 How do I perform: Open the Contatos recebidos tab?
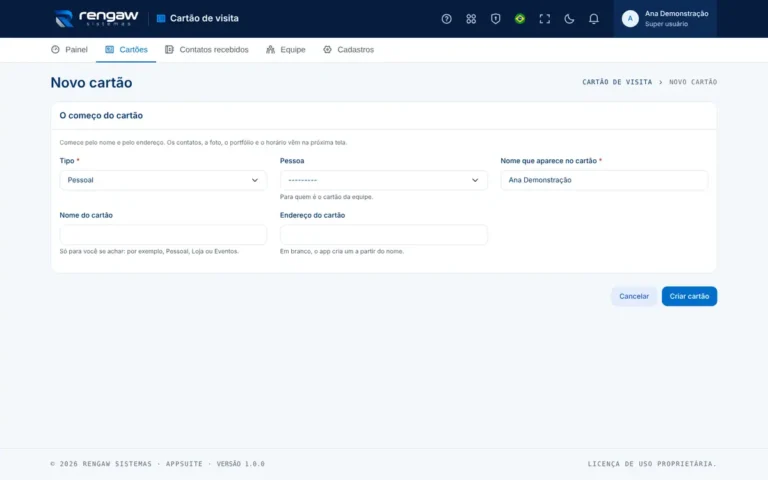[207, 49]
